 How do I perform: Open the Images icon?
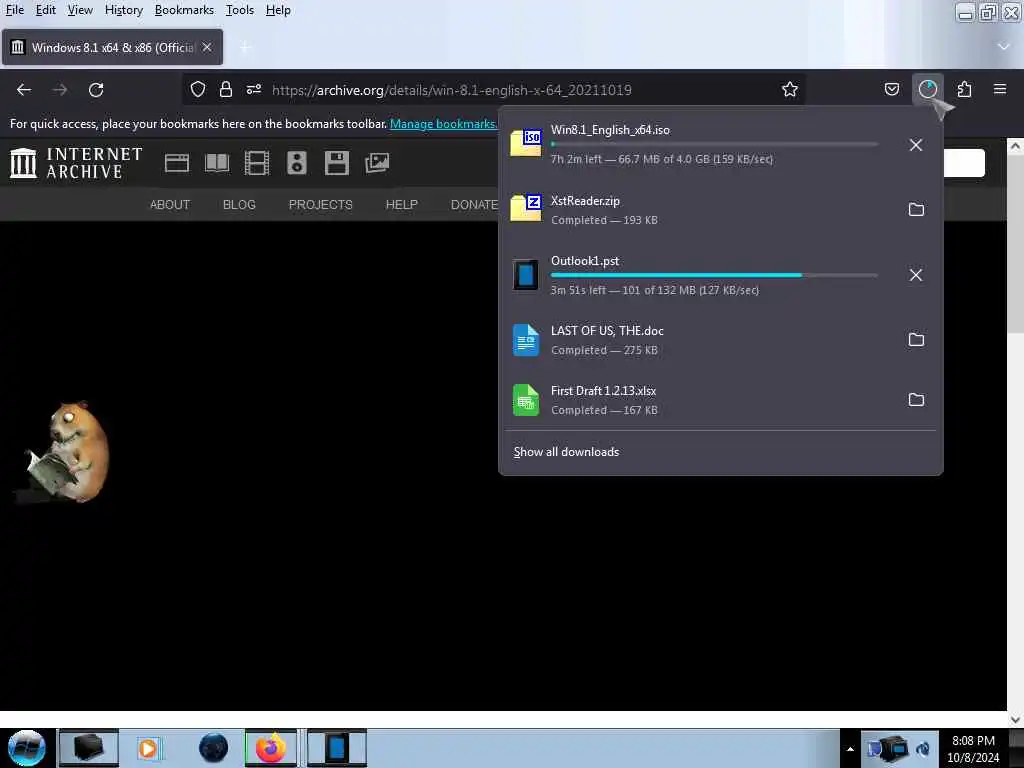click(x=377, y=163)
